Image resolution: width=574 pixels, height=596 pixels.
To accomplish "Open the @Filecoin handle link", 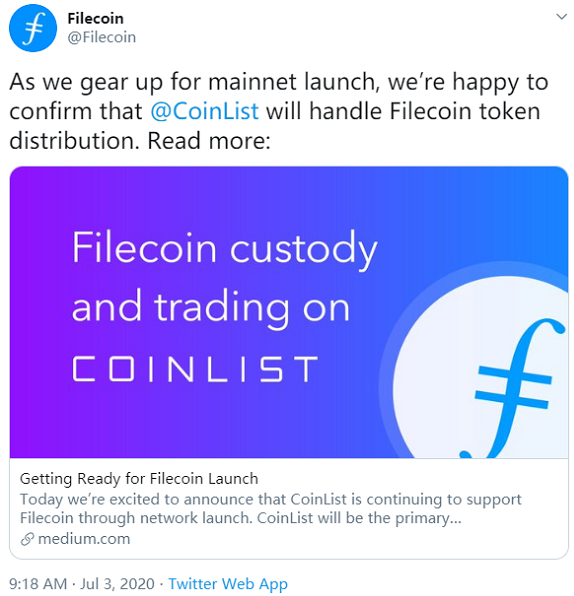I will coord(101,37).
